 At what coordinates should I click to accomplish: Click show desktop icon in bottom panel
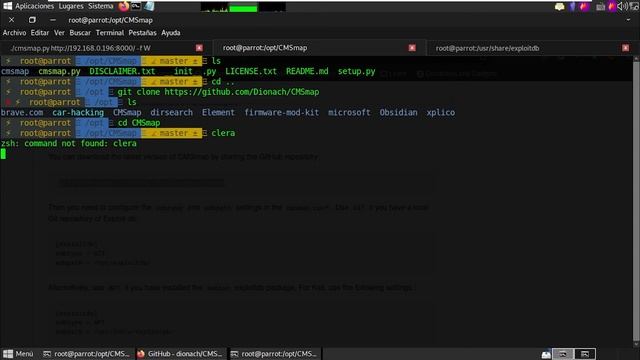[546, 354]
